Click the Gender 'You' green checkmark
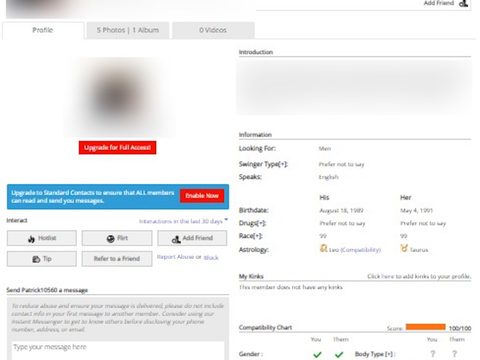The height and width of the screenshot is (360, 480). point(317,355)
